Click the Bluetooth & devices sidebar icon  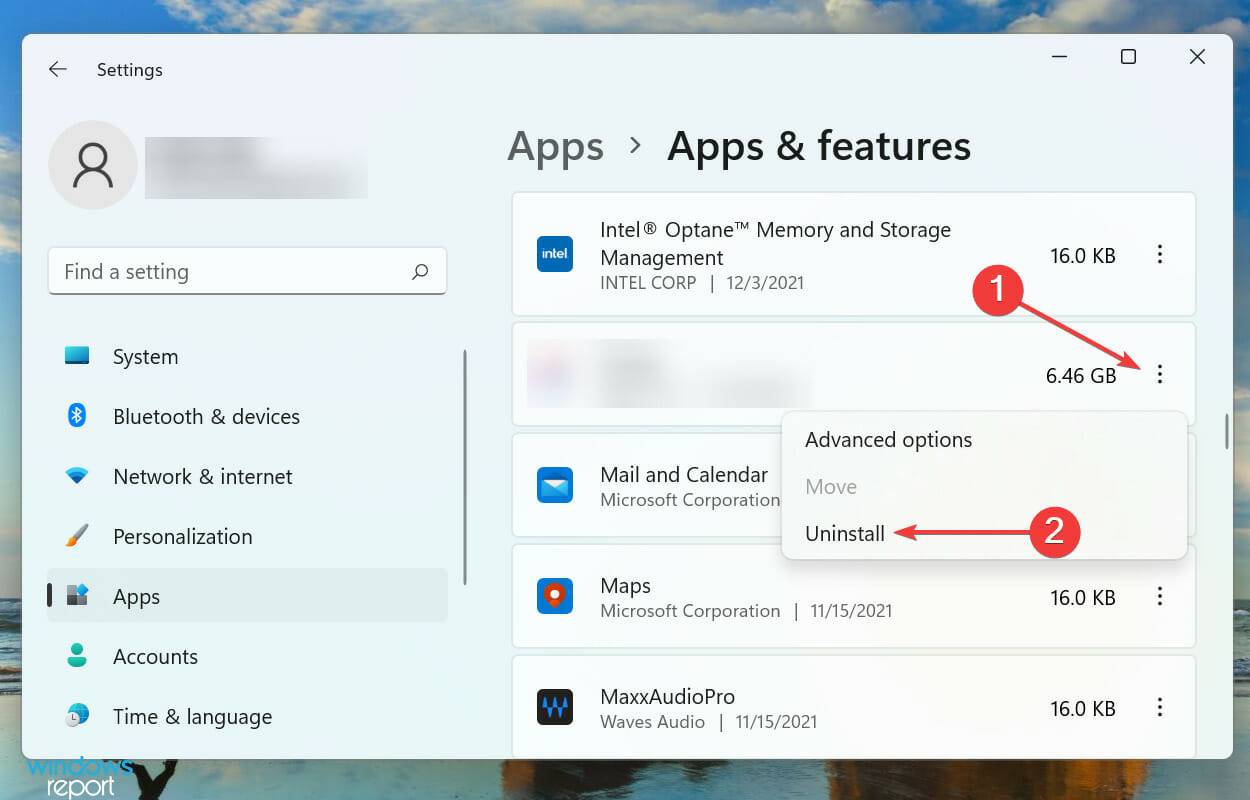79,416
